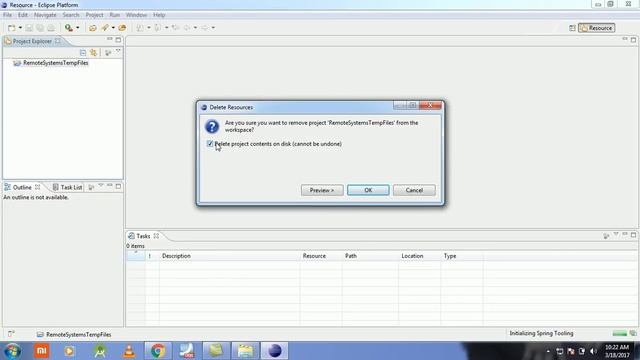Click the Preview > button

click(x=322, y=190)
